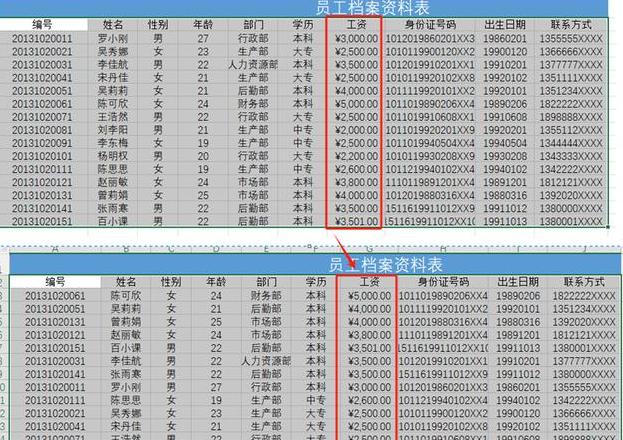Select 吴秀娜 name cell in upper table
Image resolution: width=623 pixels, height=440 pixels.
pyautogui.click(x=112, y=52)
